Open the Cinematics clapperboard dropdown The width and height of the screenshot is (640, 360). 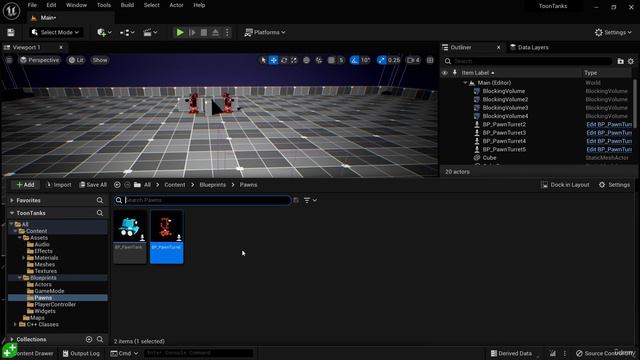click(x=150, y=32)
